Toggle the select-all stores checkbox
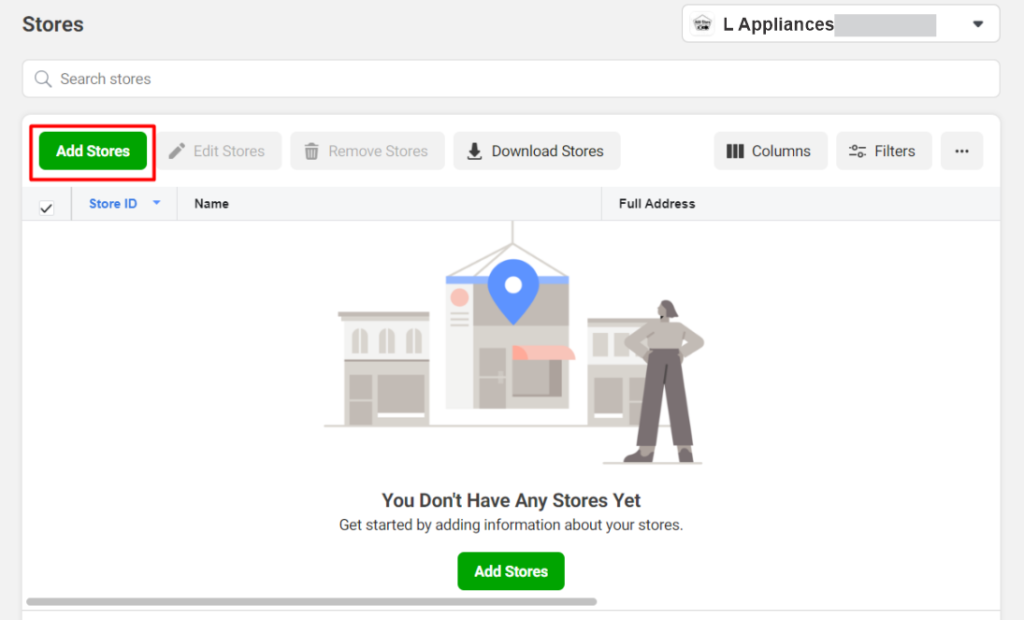Image resolution: width=1024 pixels, height=620 pixels. (46, 208)
